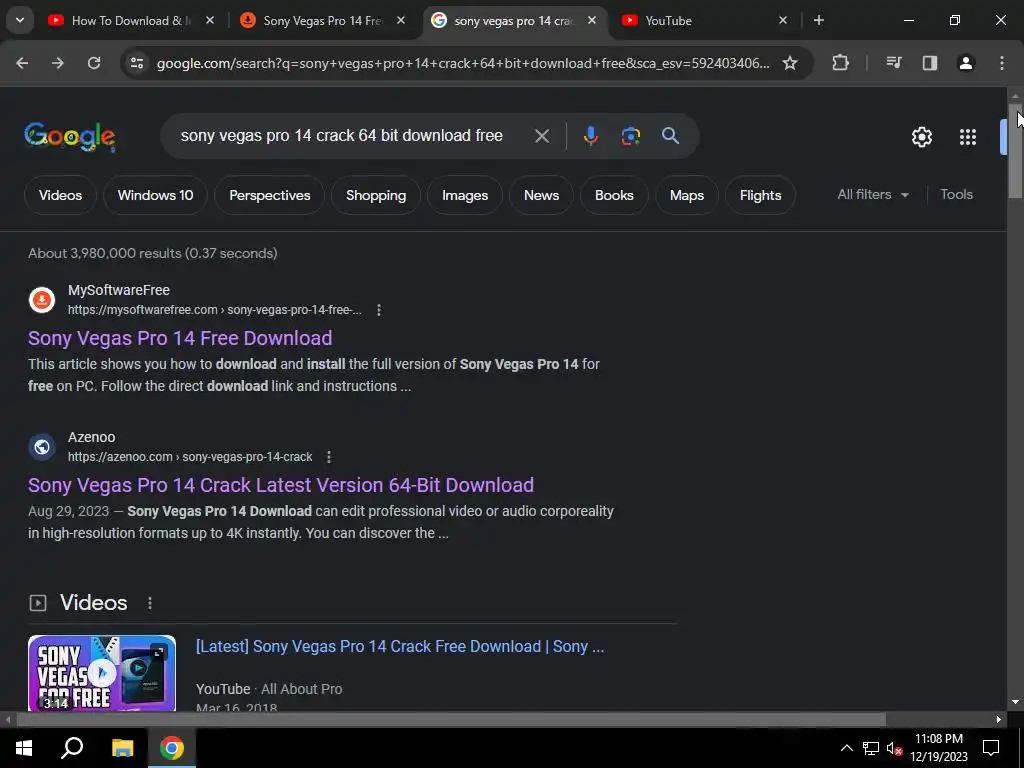Click the mysoftwarefree.com URL breadcrumb
Viewport: 1024px width, 768px height.
pos(215,310)
